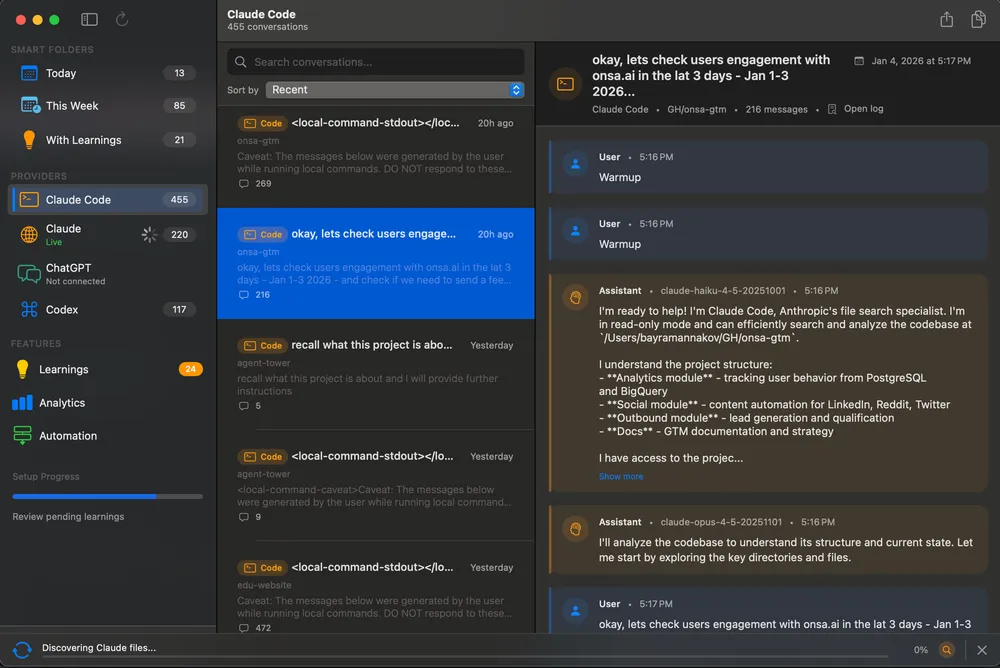Click the share icon at top right
The image size is (1000, 668).
point(946,19)
